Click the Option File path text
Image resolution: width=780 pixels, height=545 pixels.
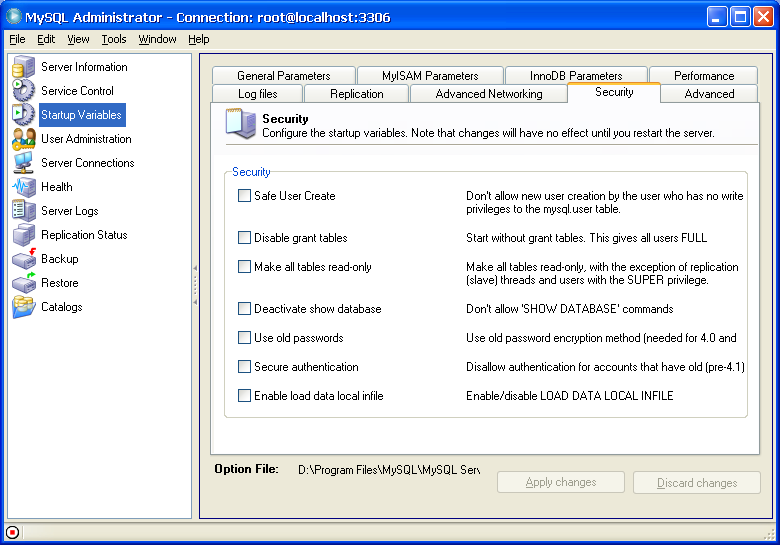tap(389, 469)
